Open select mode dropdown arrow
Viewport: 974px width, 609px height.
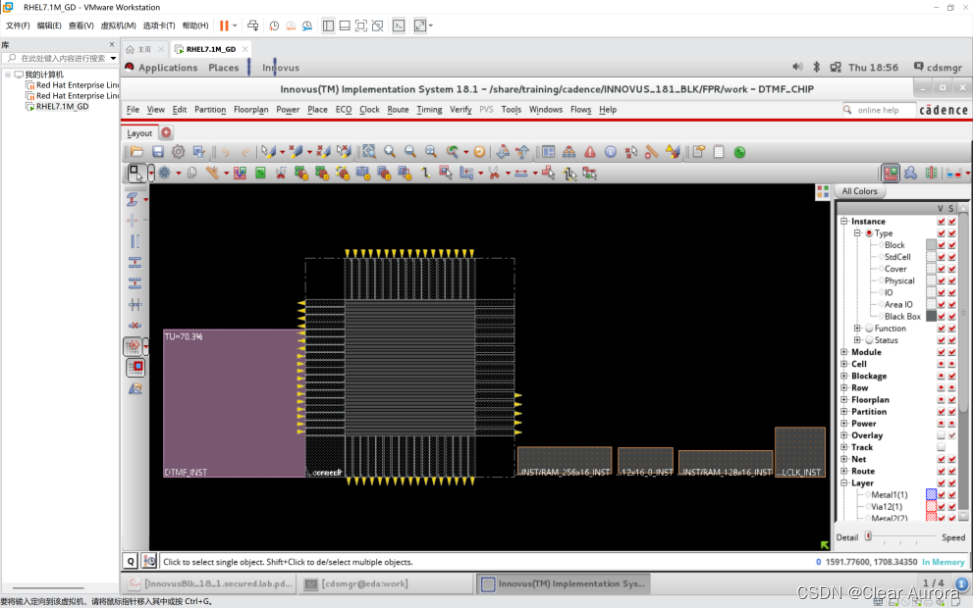tap(150, 173)
